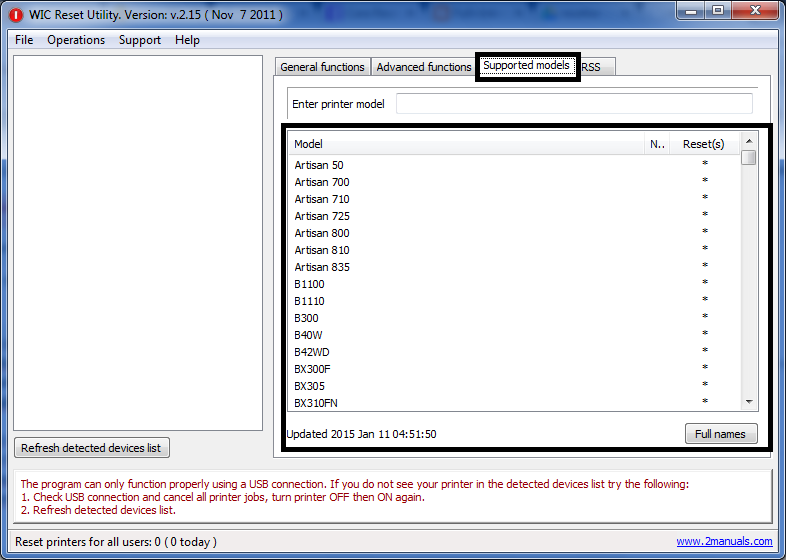Select the B42WD row
This screenshot has height=560, width=786.
(x=514, y=352)
